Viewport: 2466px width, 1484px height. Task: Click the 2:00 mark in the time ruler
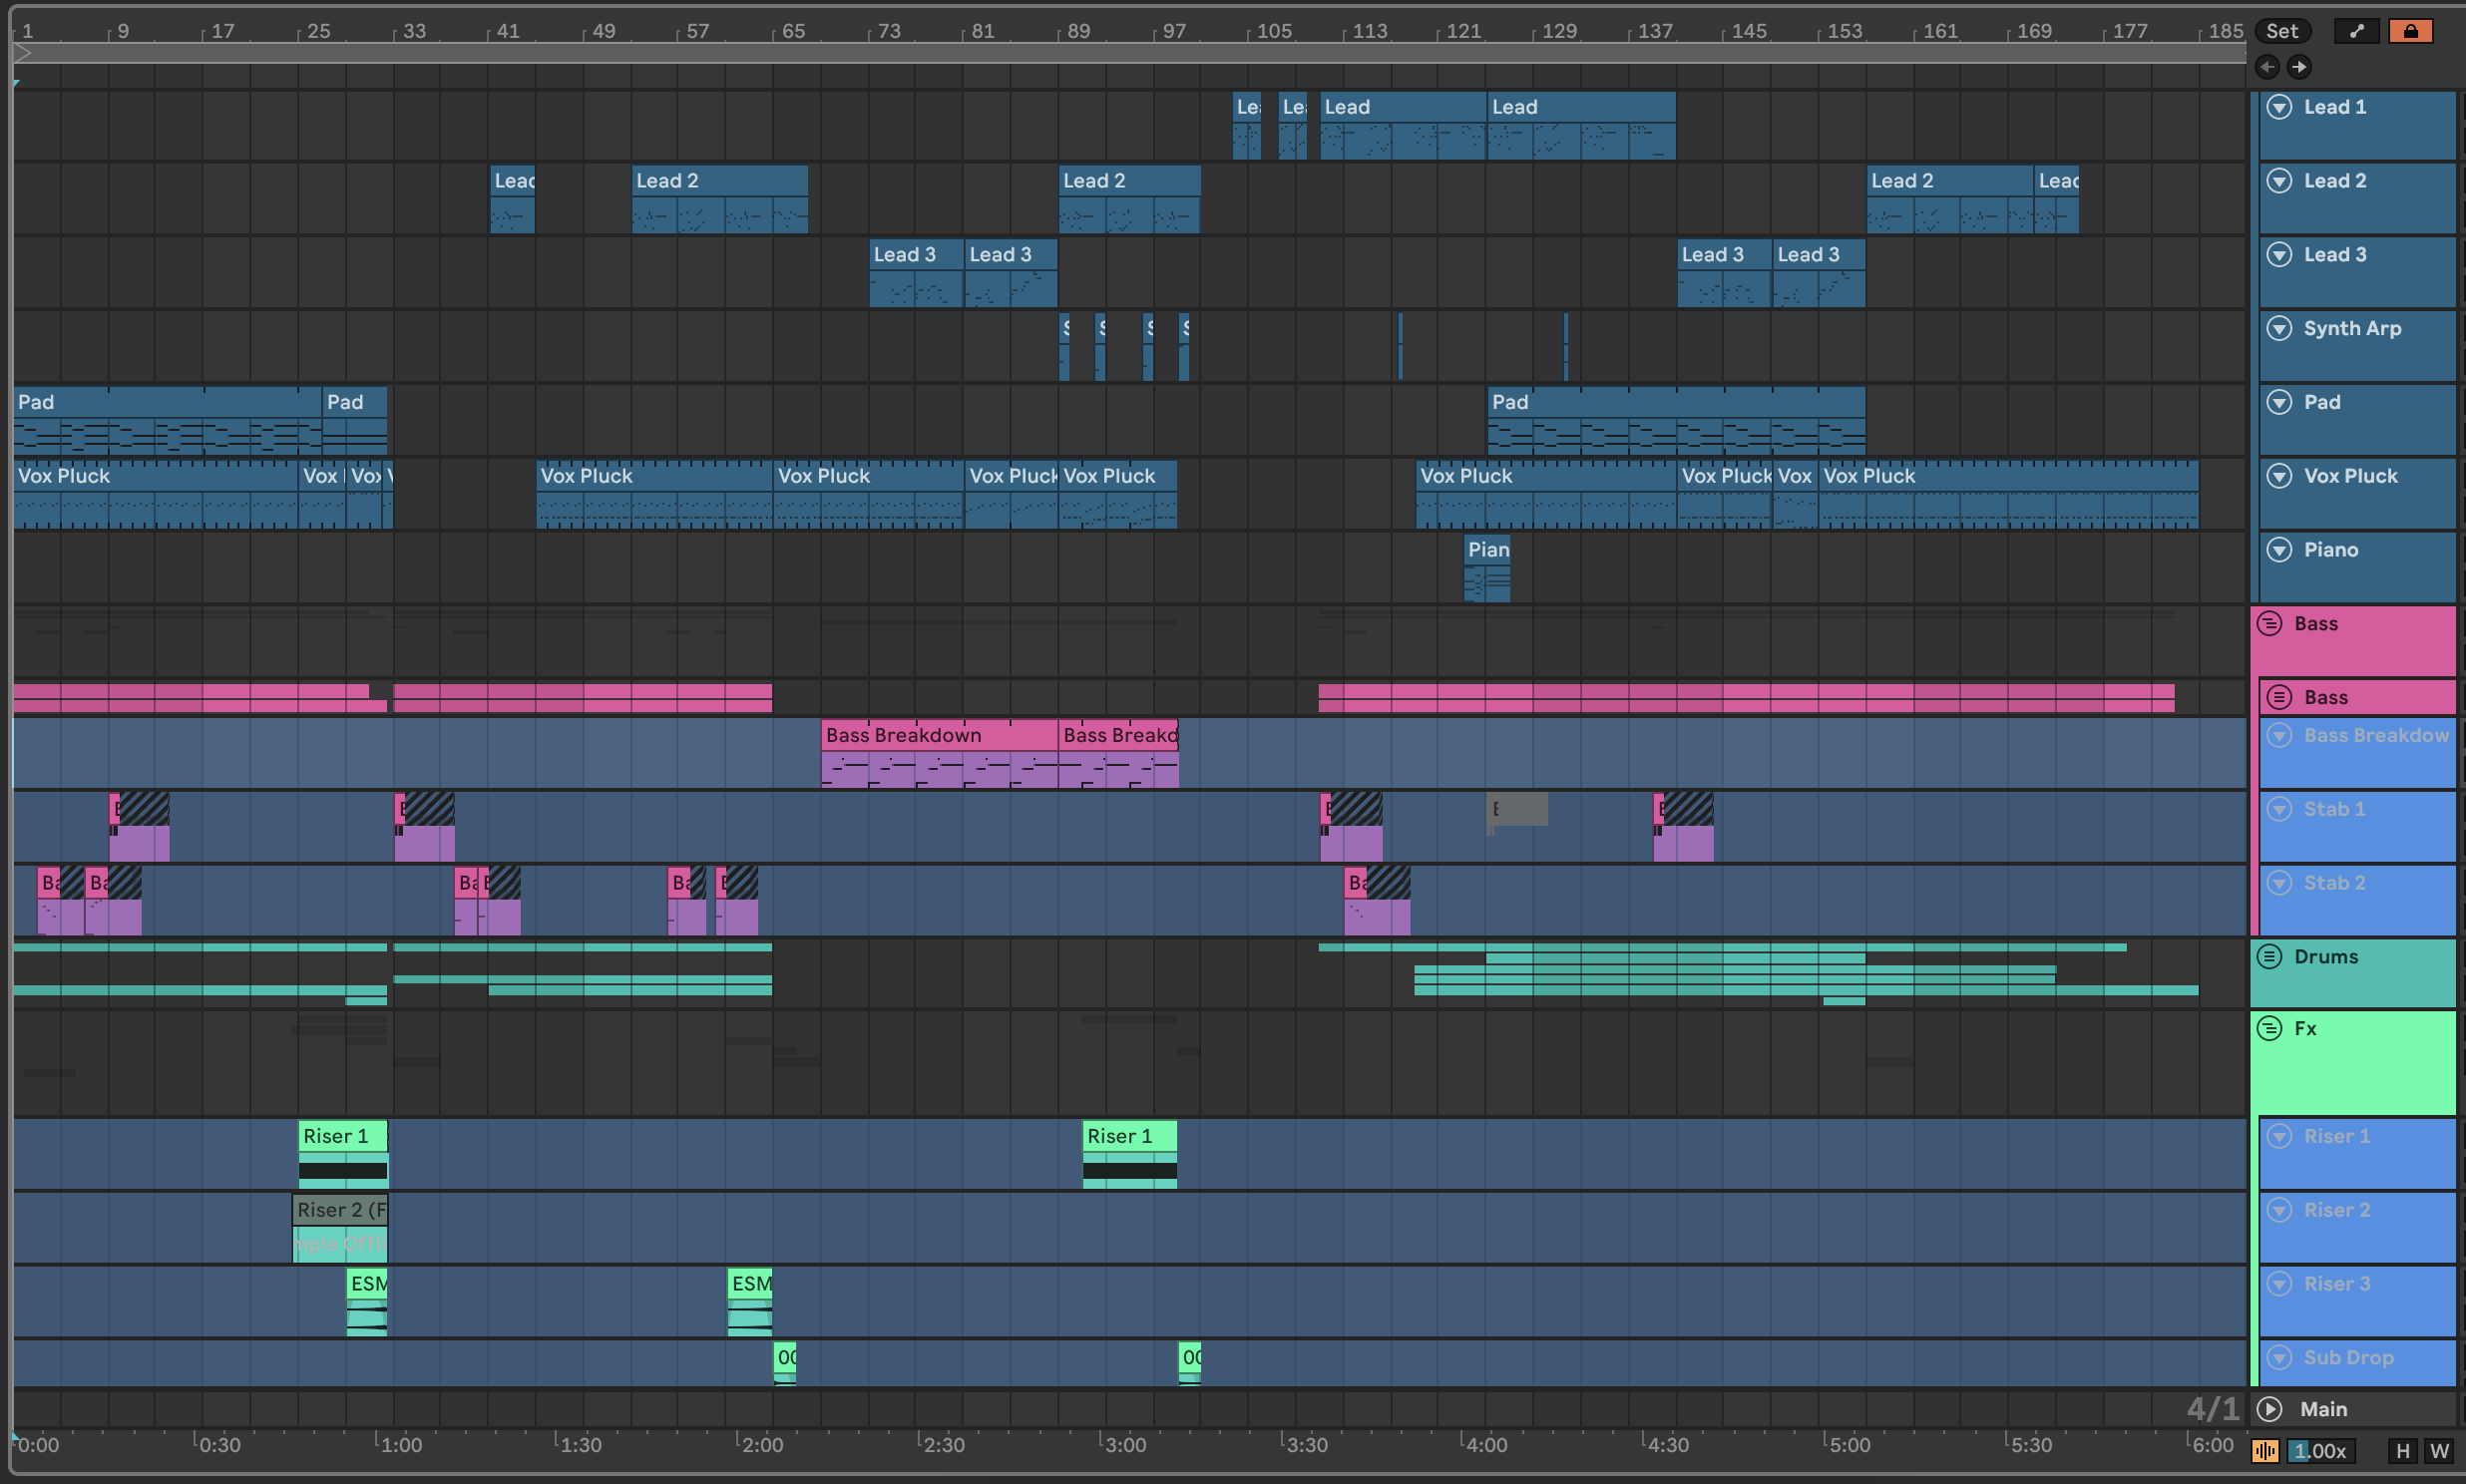761,1445
